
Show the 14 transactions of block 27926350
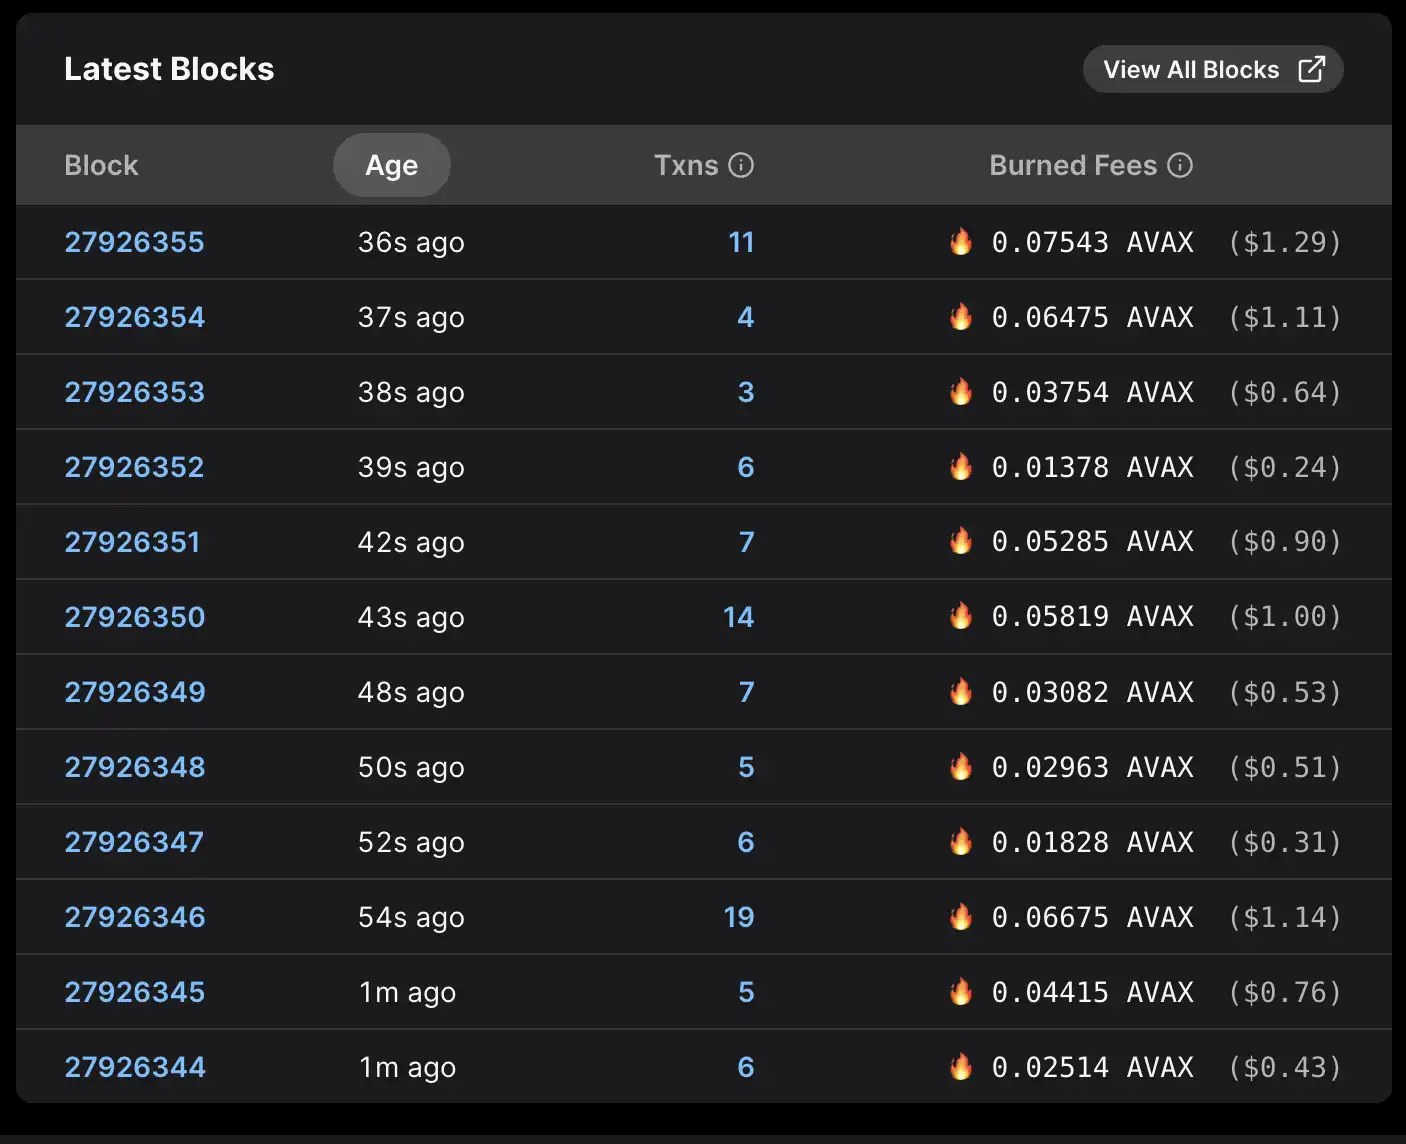pos(738,617)
